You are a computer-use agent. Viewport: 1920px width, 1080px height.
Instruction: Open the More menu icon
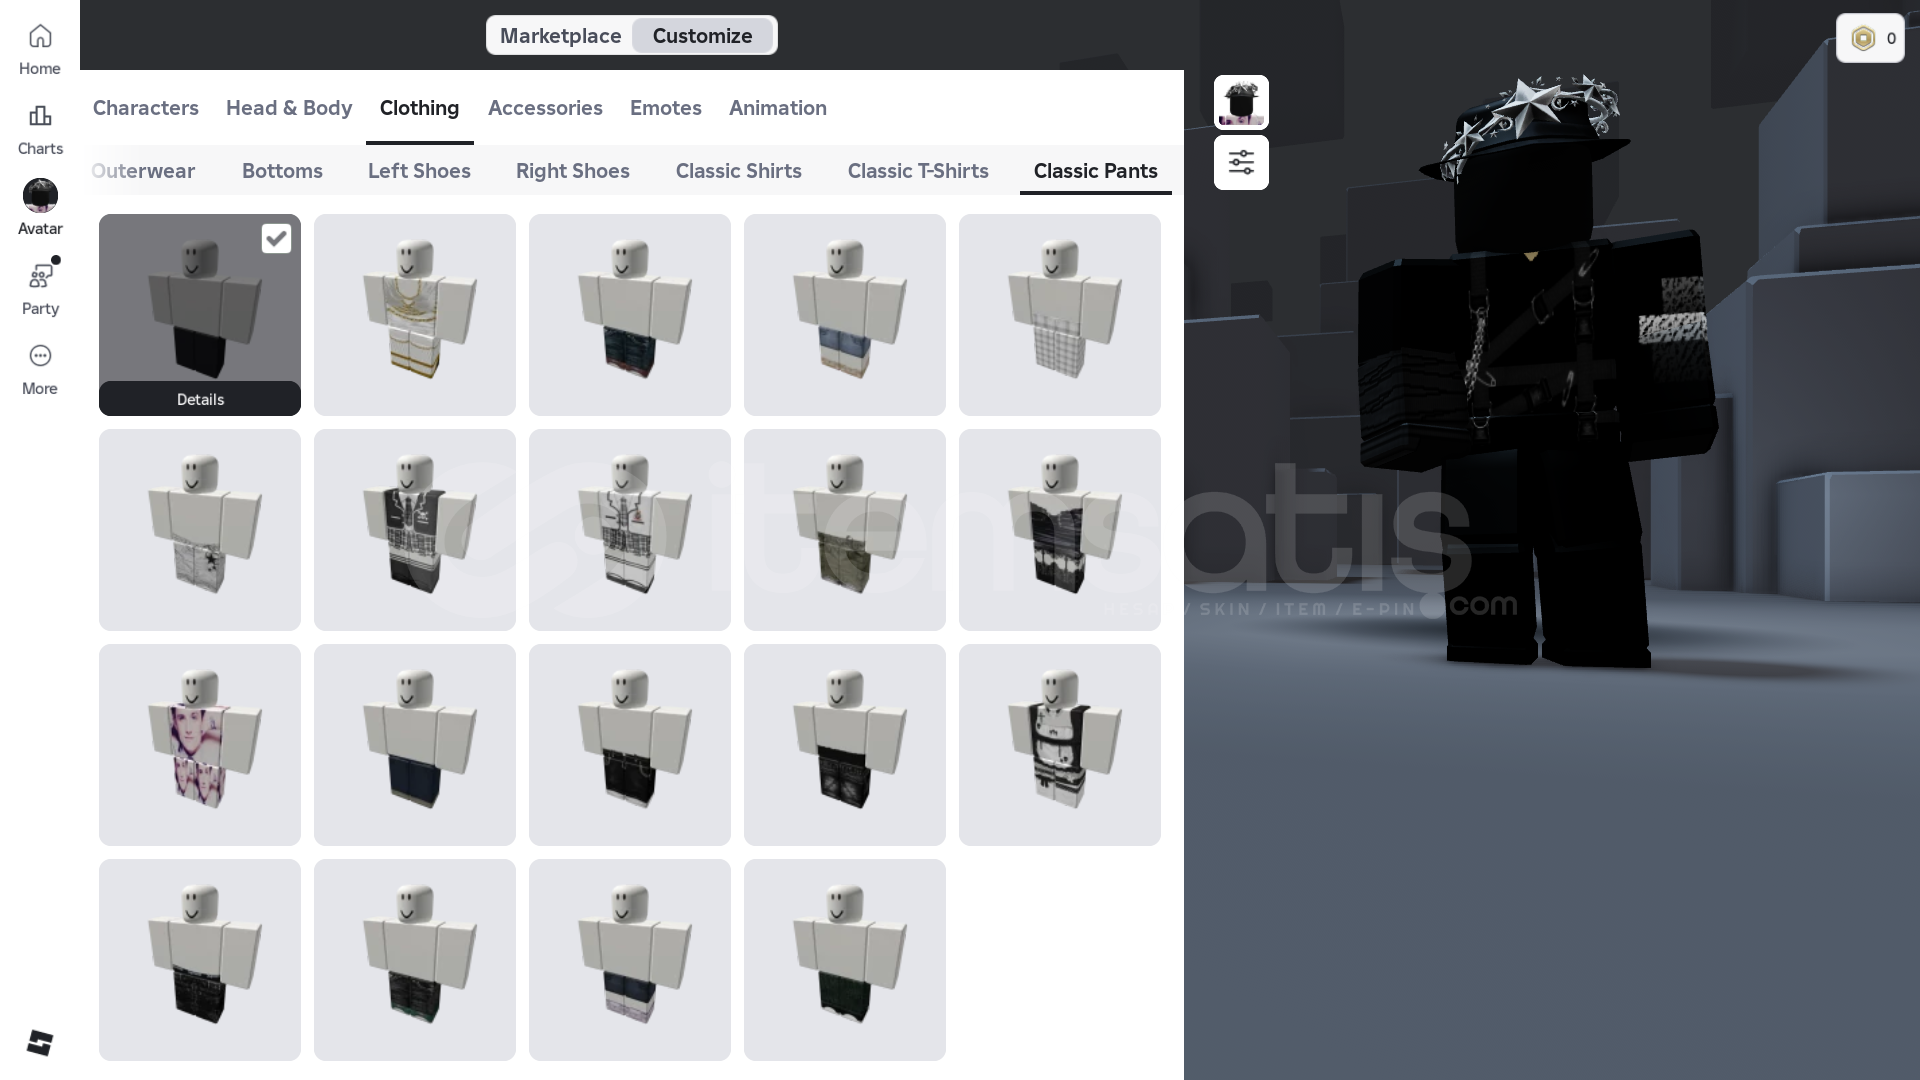(x=40, y=357)
